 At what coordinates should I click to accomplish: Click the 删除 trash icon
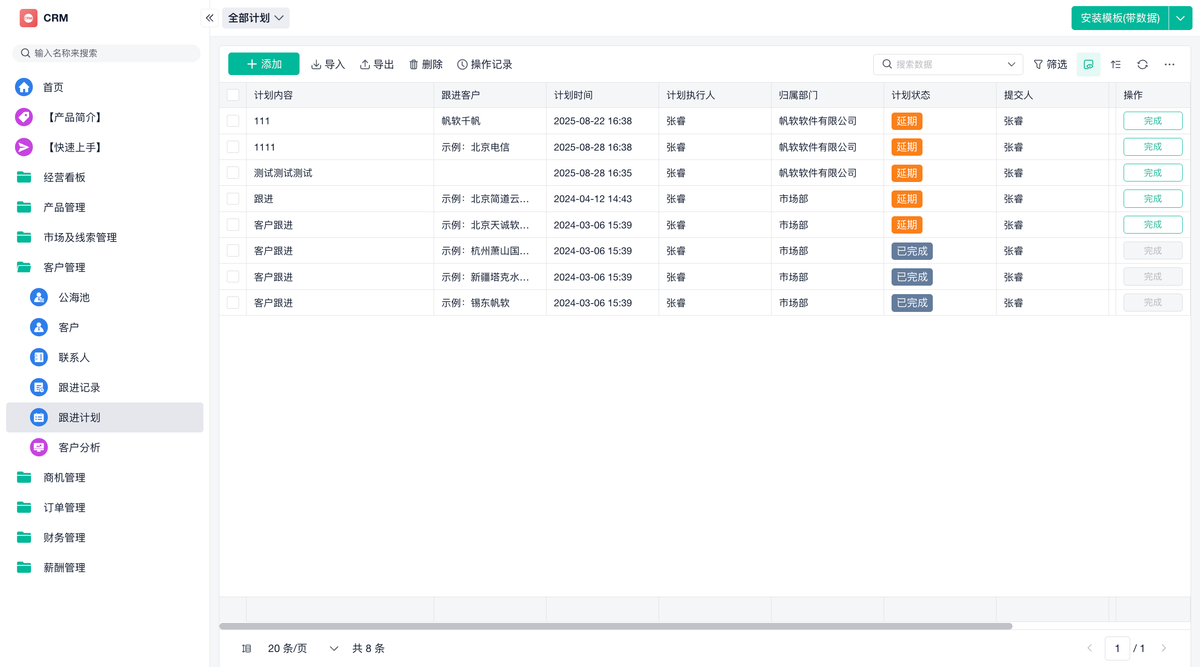click(x=414, y=64)
